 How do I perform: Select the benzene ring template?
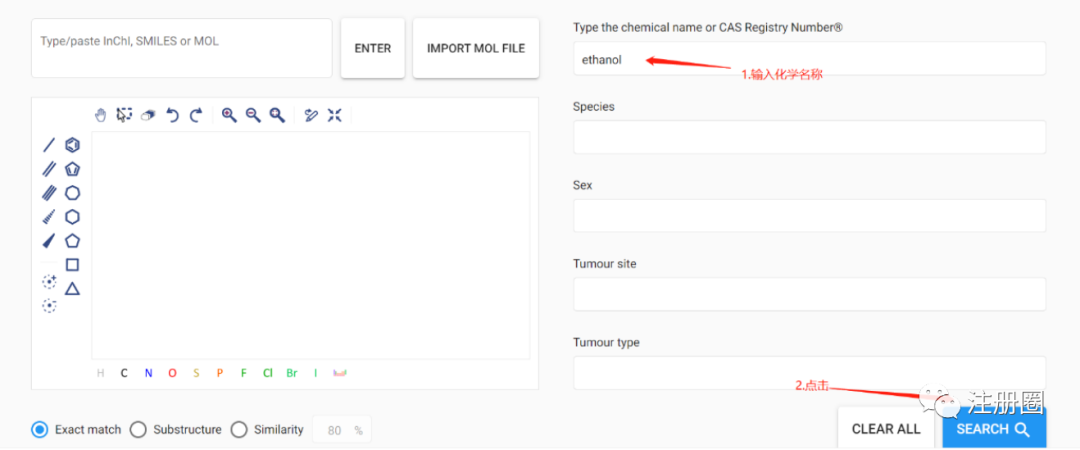pos(72,145)
